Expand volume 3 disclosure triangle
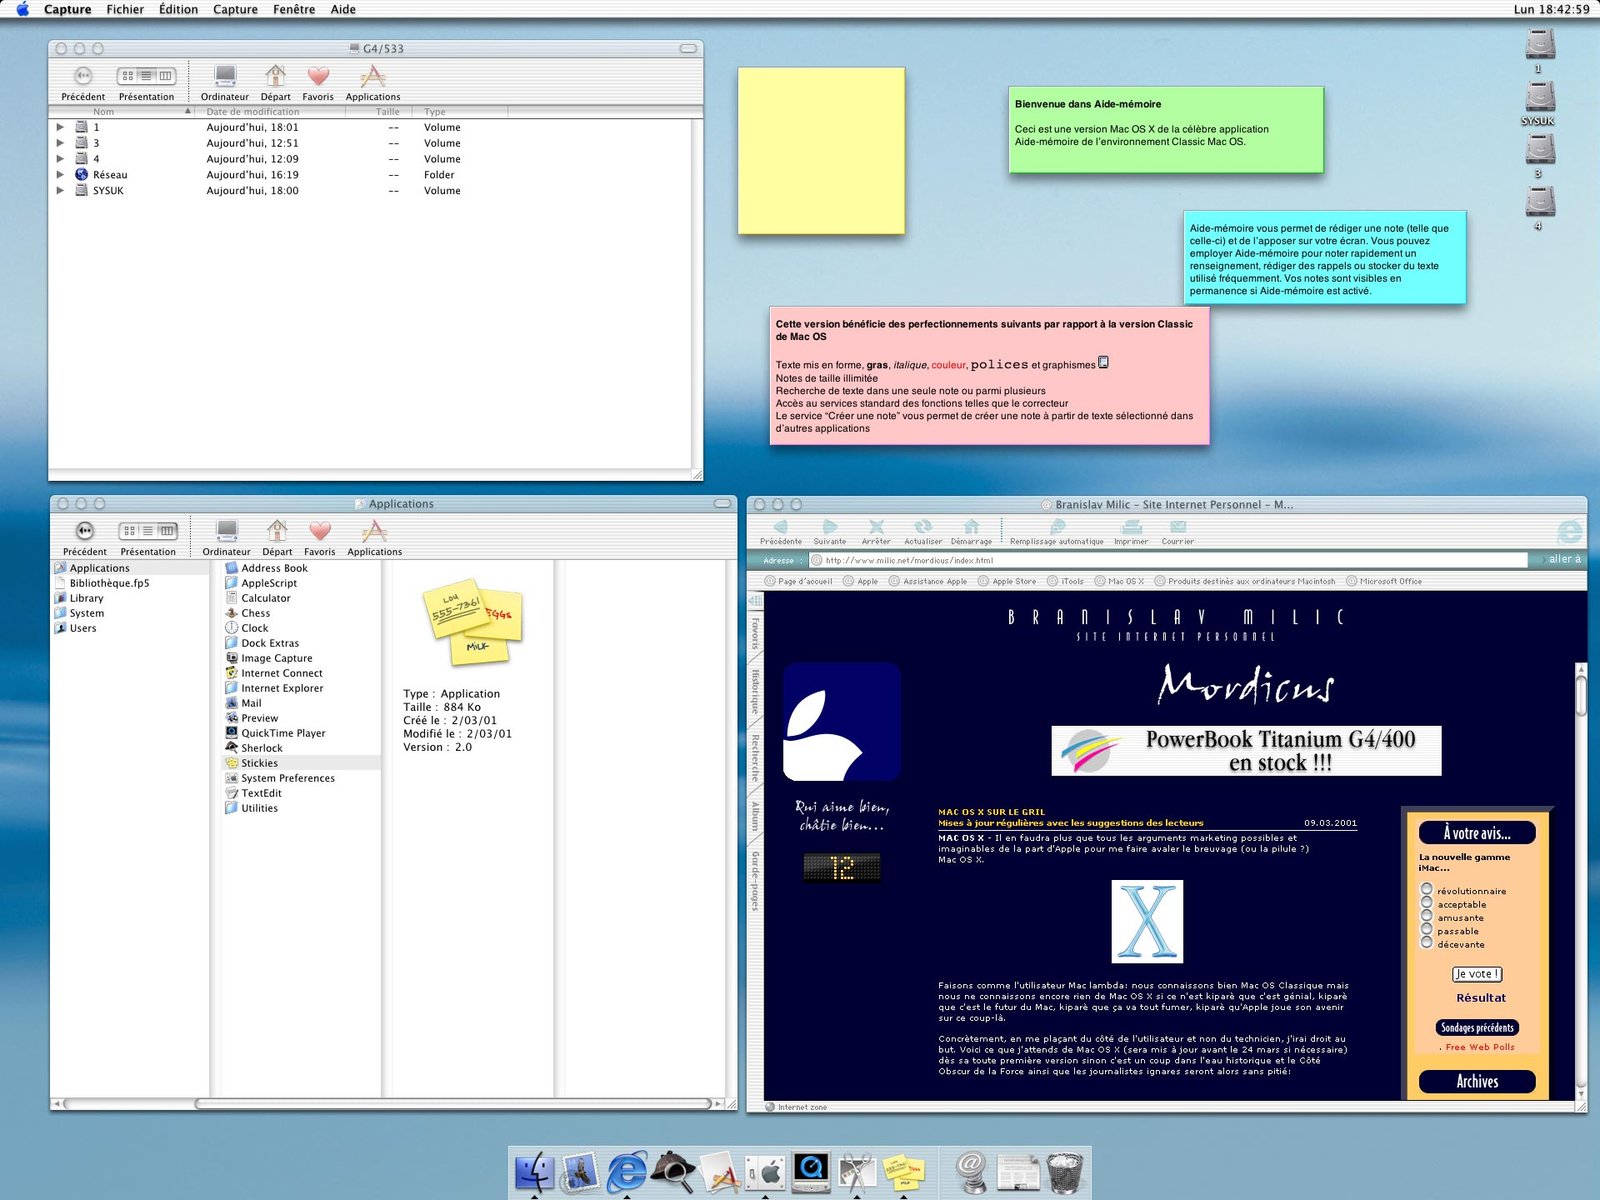1600x1200 pixels. (60, 143)
